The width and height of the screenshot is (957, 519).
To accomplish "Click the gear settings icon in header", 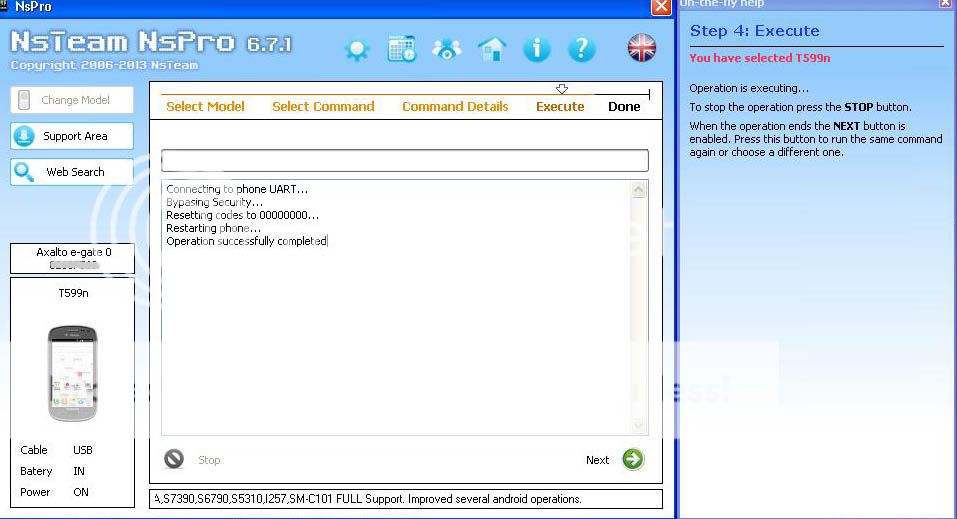I will (357, 49).
